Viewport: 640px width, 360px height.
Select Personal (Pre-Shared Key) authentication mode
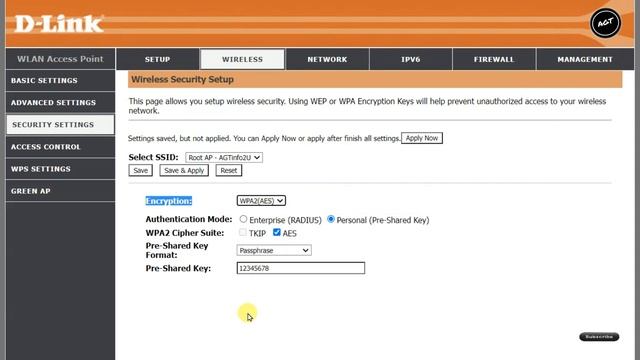331,219
